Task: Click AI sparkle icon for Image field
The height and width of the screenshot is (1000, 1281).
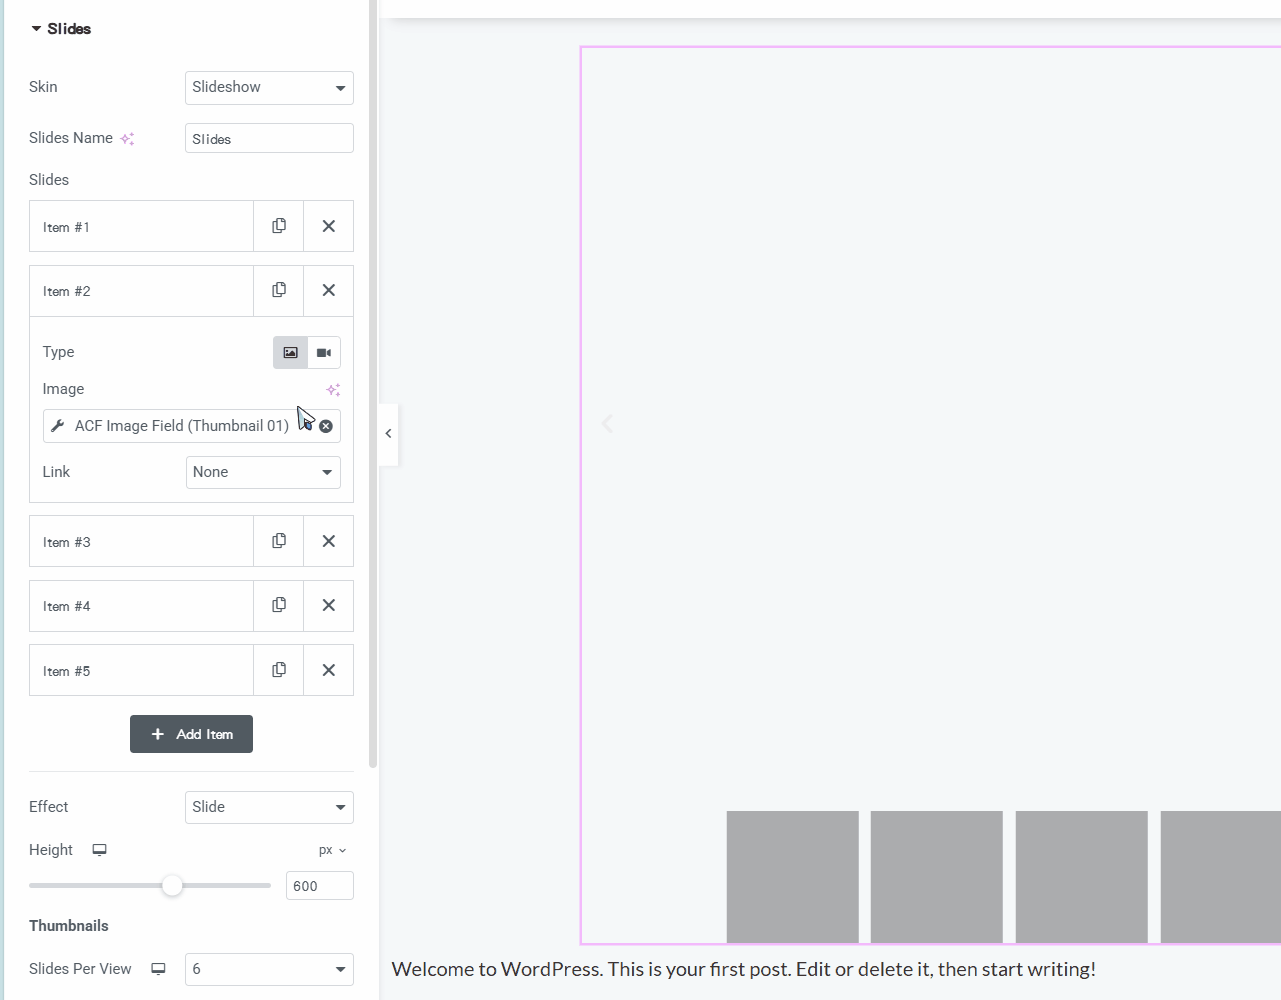Action: click(333, 390)
